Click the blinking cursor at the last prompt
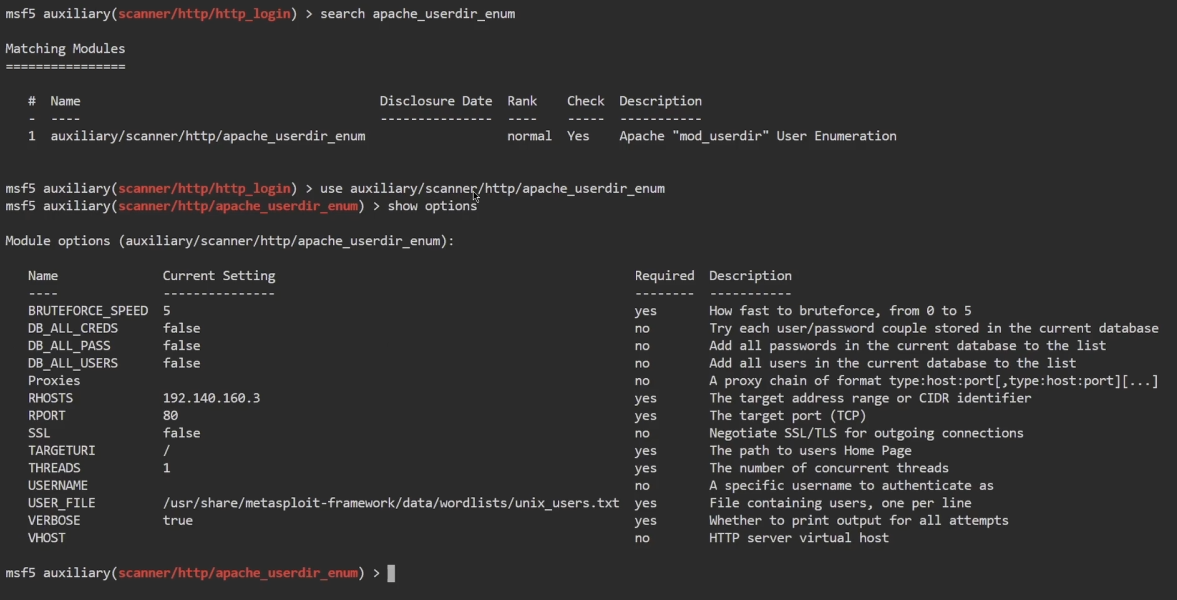 coord(391,573)
